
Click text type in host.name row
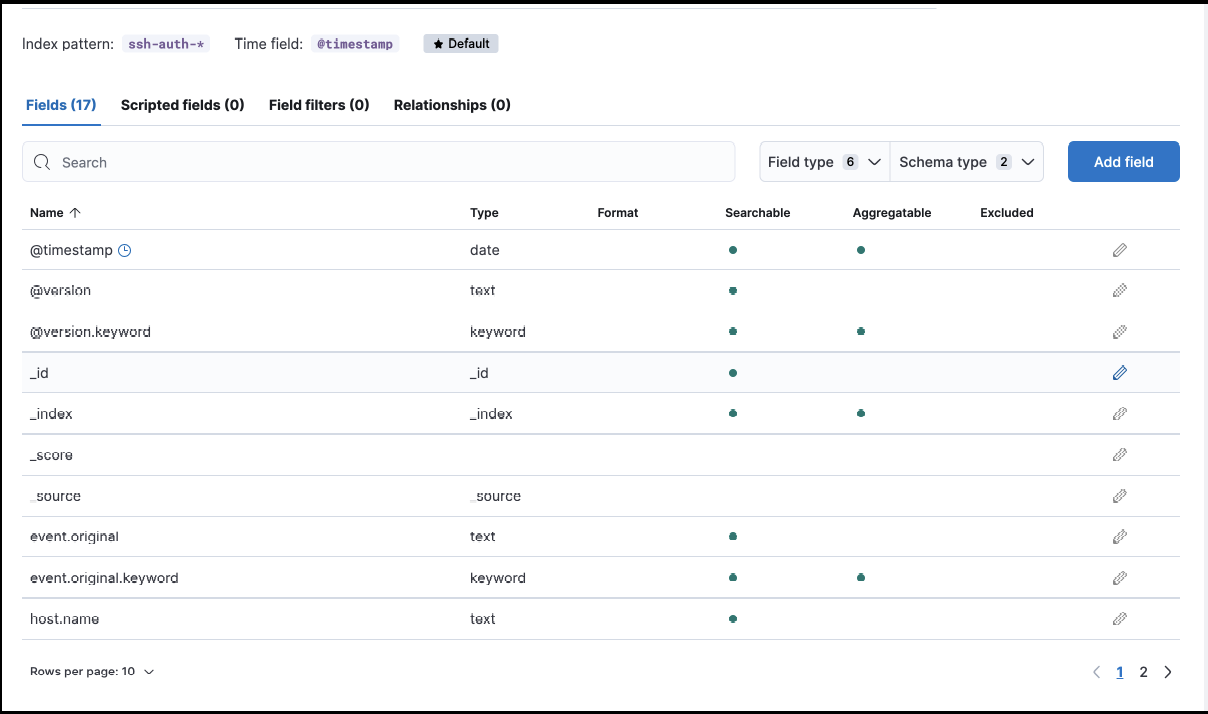click(482, 619)
